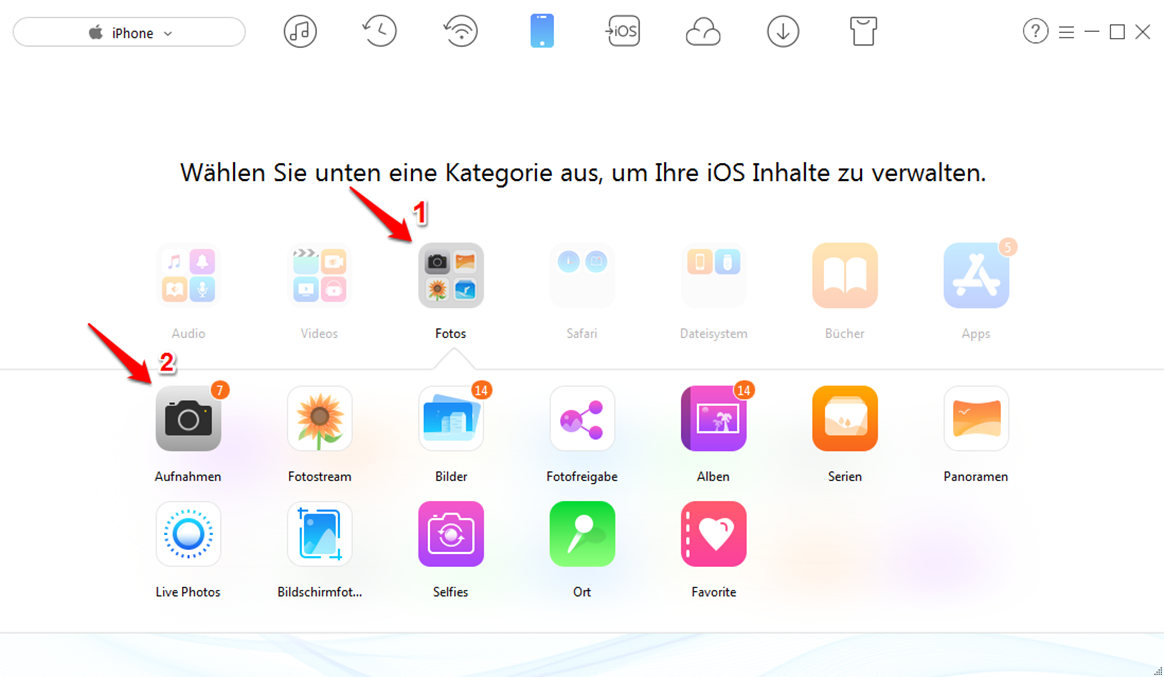
Task: Open the iTunes library music icon
Action: pyautogui.click(x=300, y=32)
